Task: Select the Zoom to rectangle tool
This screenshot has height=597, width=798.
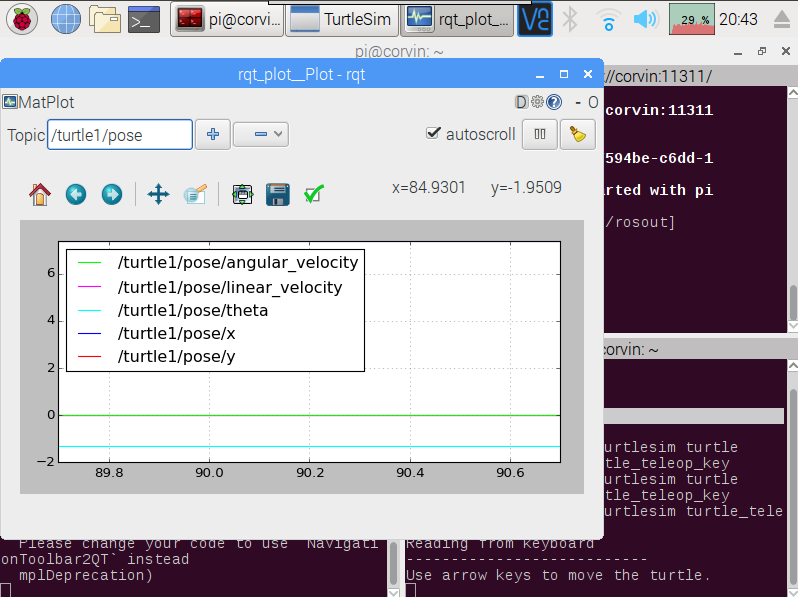Action: coord(195,194)
